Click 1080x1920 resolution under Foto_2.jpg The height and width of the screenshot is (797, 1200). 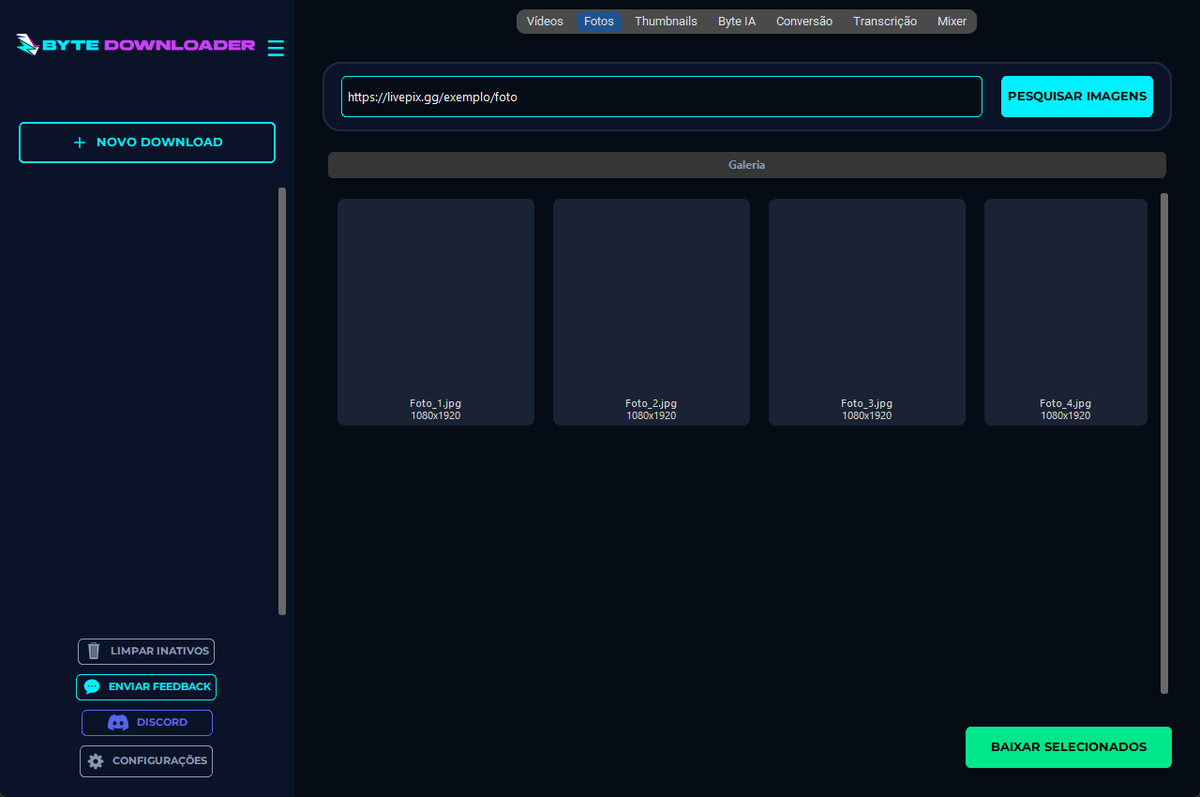coord(651,416)
